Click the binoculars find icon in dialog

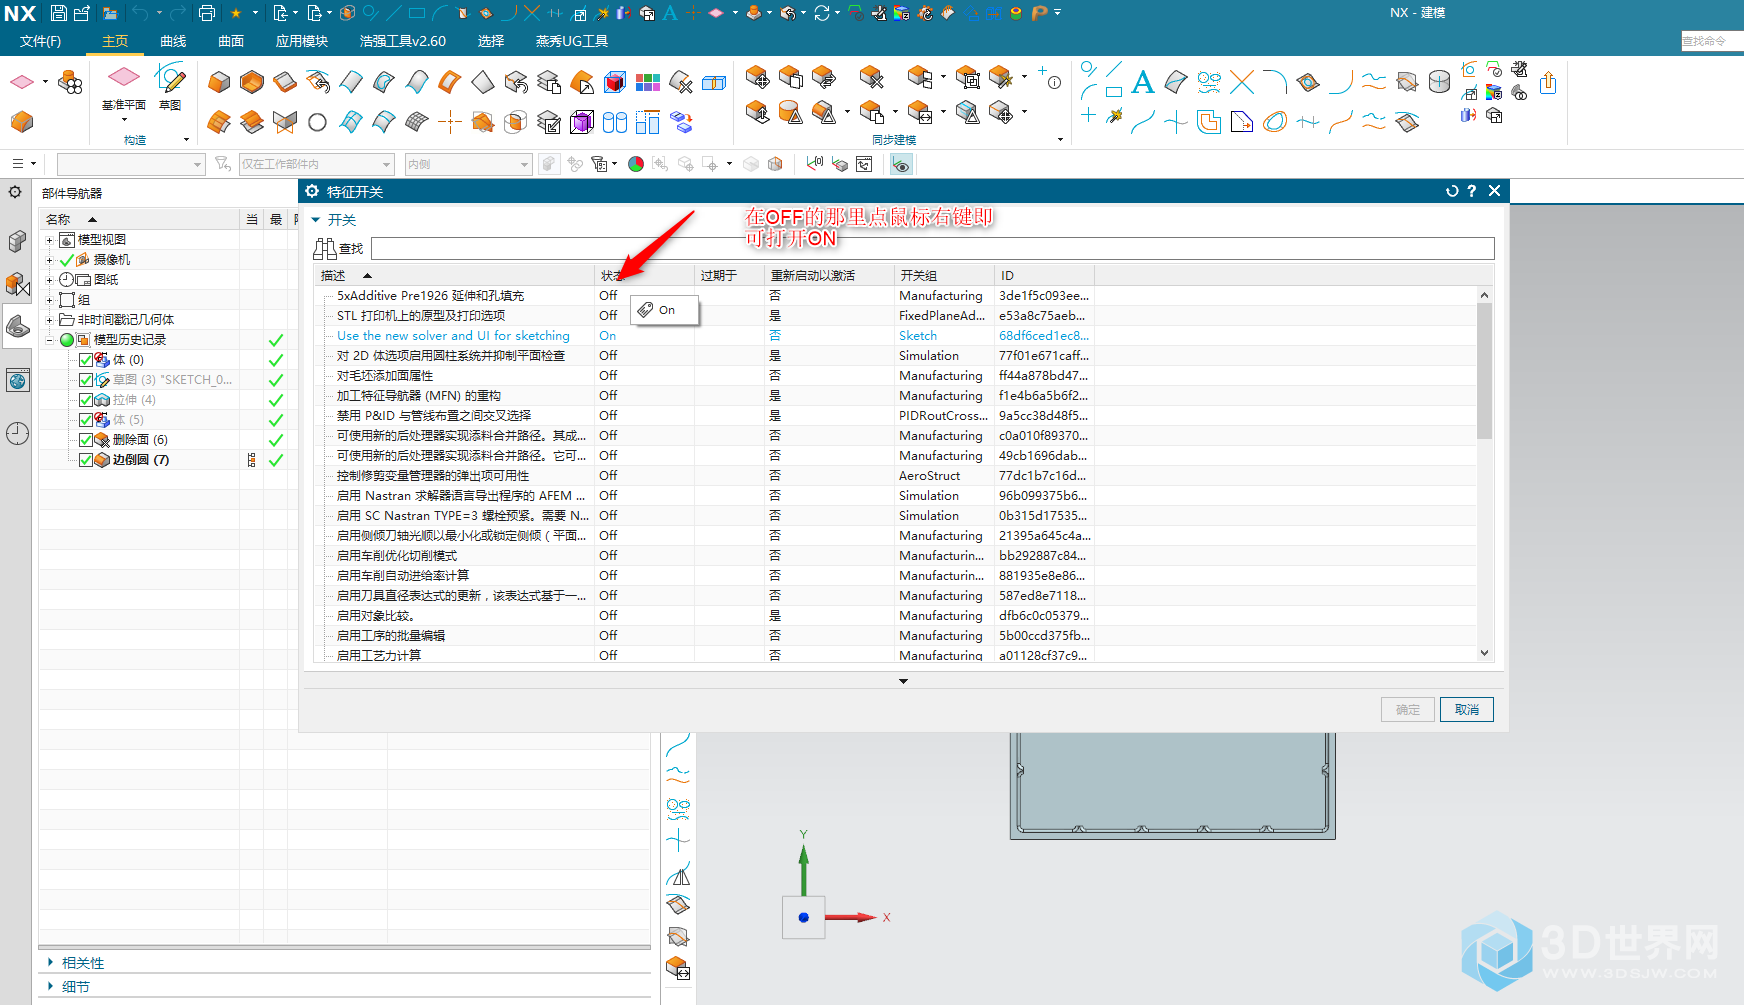point(325,249)
